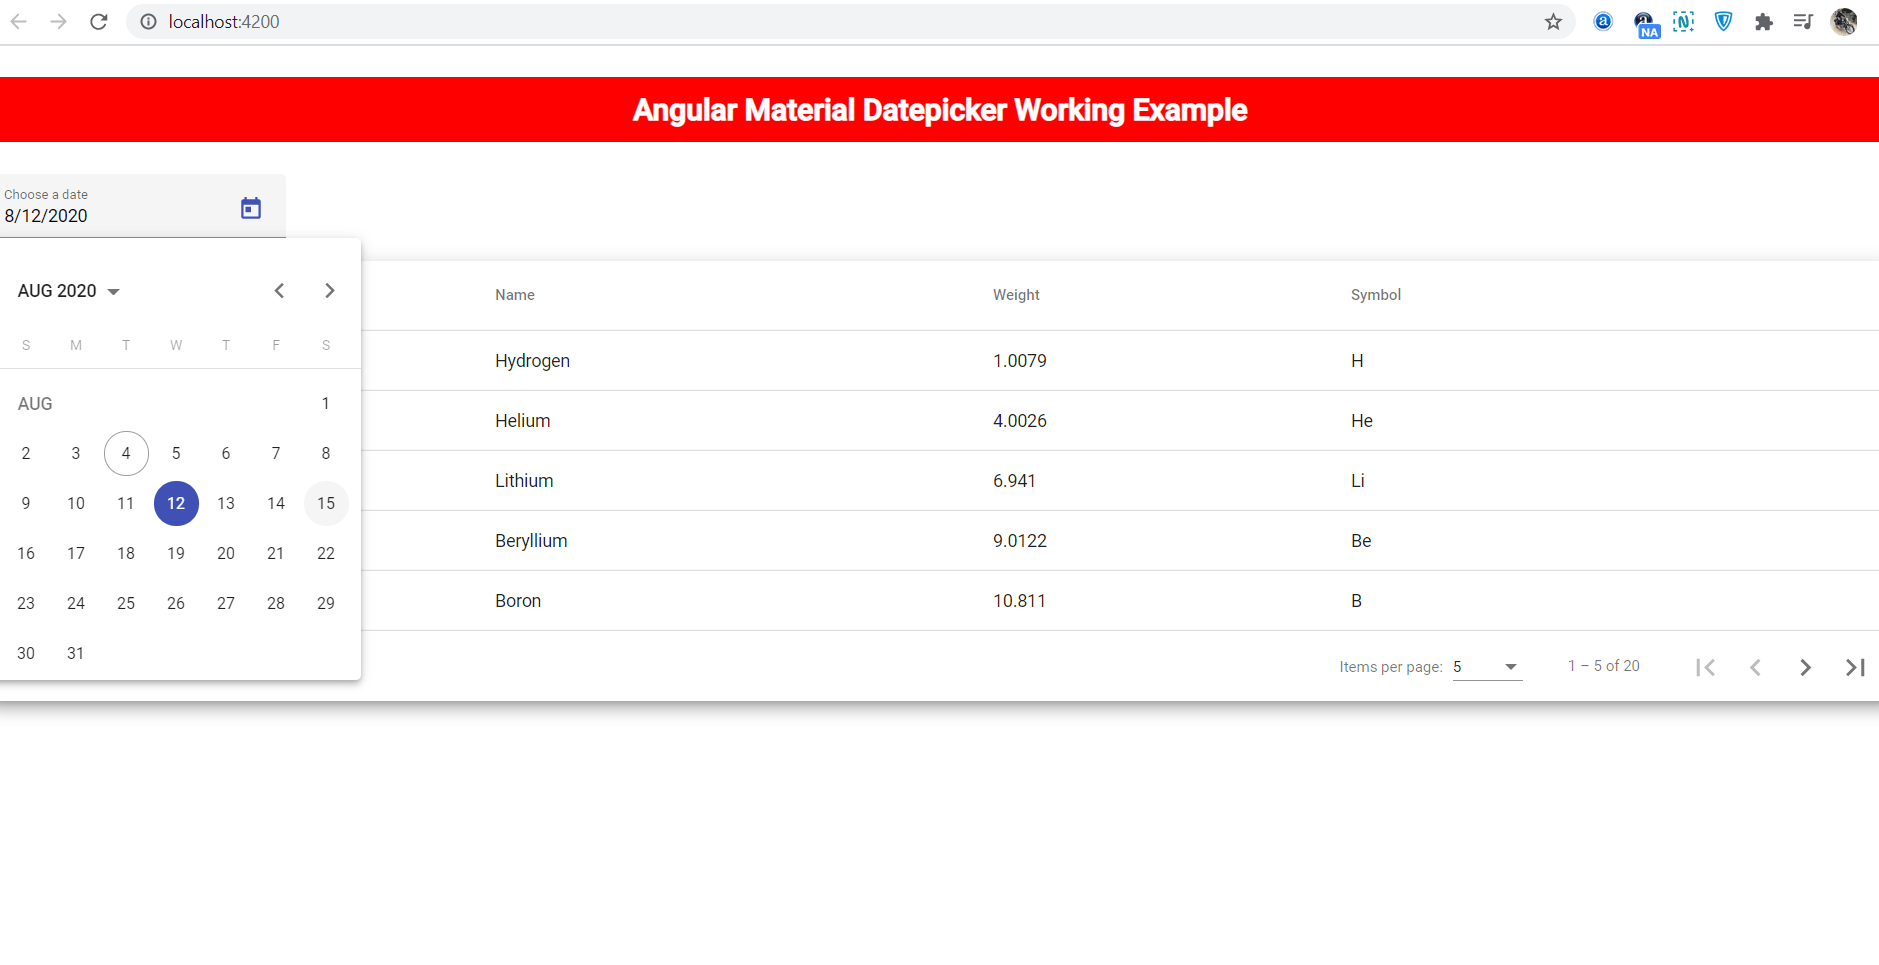Click the paginator last page icon

coord(1855,667)
